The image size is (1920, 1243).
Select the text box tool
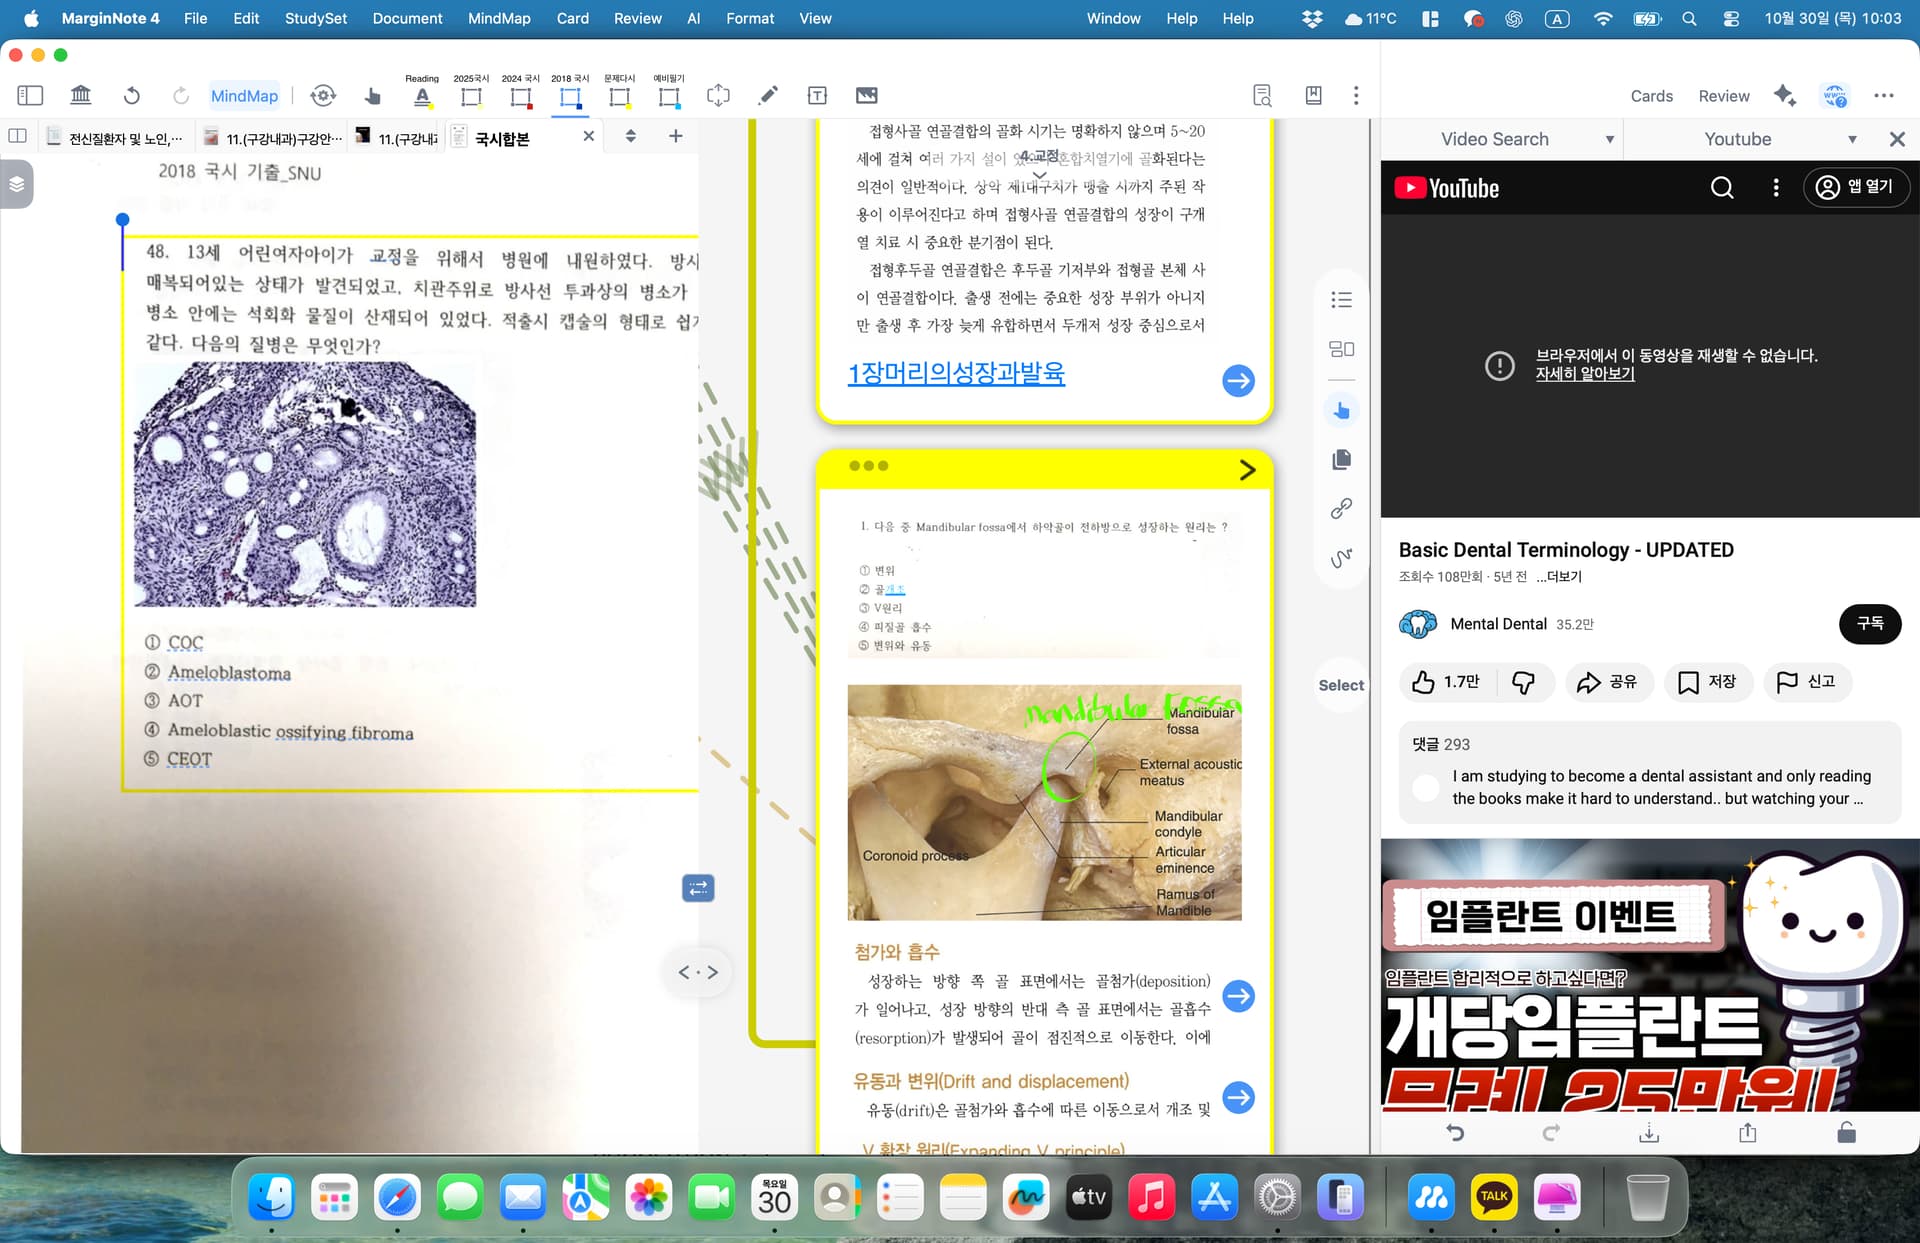tap(817, 95)
